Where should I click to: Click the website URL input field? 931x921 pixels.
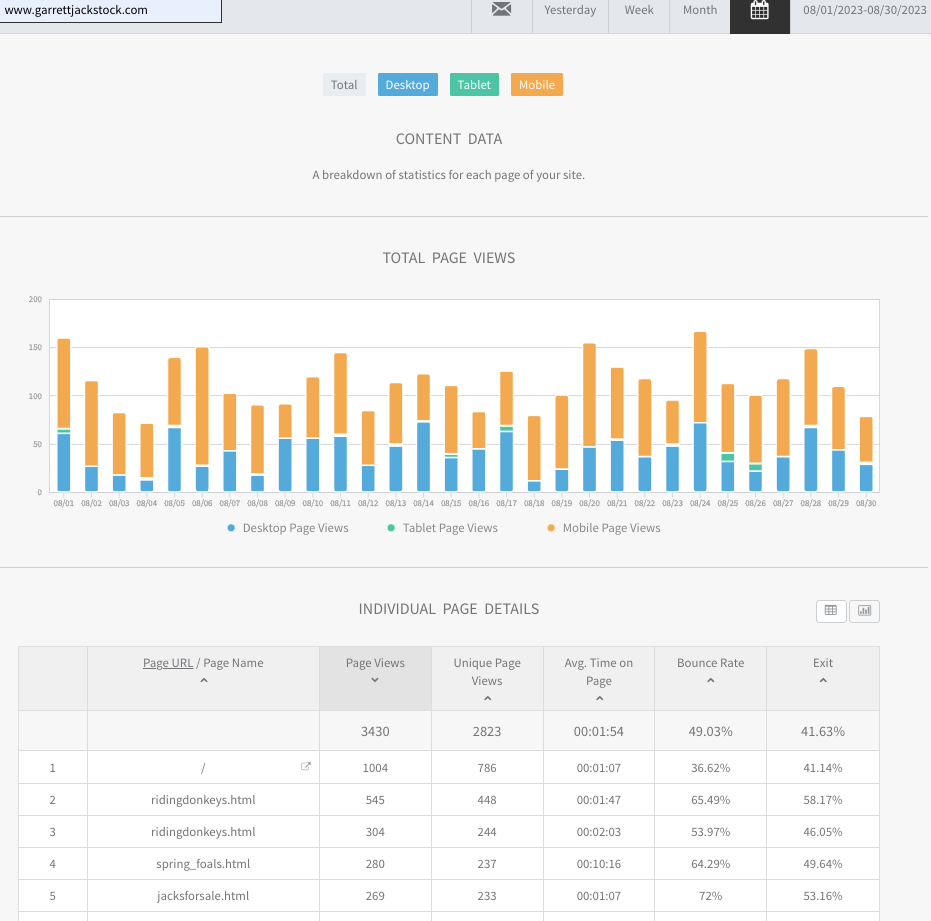pyautogui.click(x=110, y=10)
